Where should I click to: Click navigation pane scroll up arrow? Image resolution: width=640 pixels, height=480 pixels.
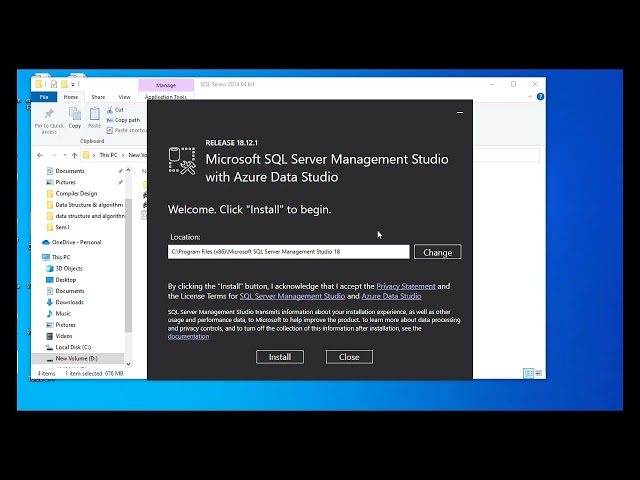129,169
